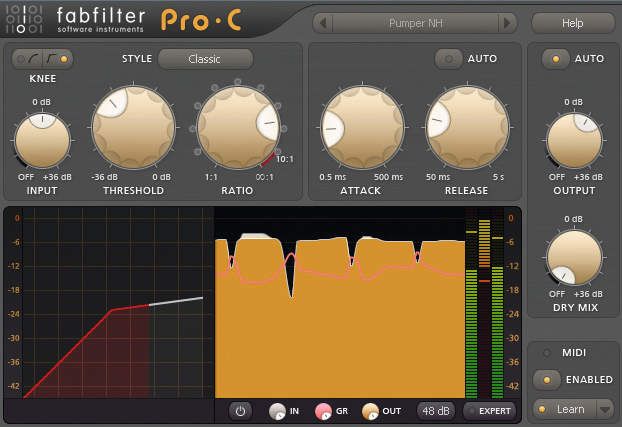Toggle the IN level display button
Viewport: 622px width, 427px height.
point(278,412)
